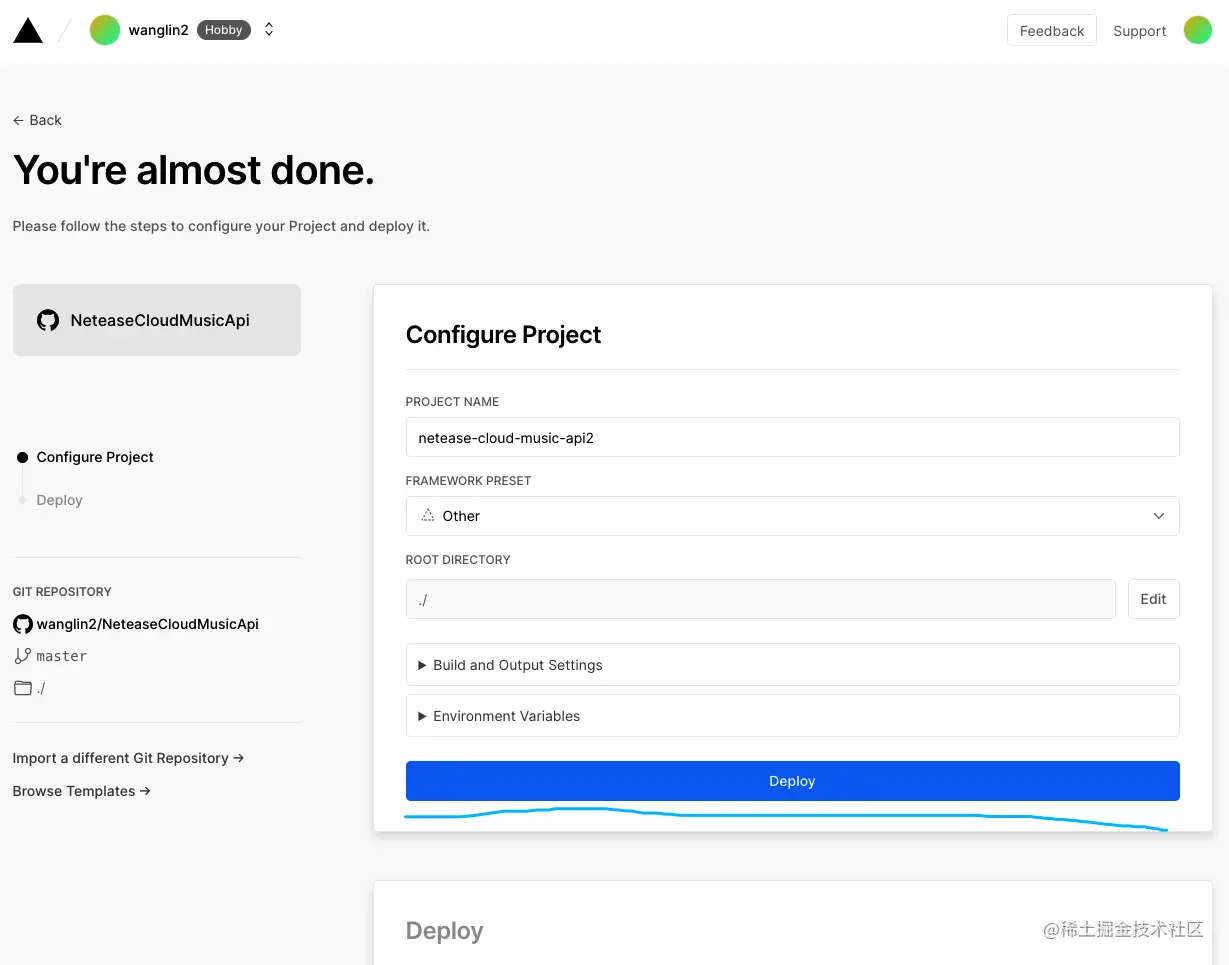Click the GitHub icon beside wanglin2/NeteaseCloudMusicApi
The height and width of the screenshot is (965, 1229).
[x=22, y=624]
